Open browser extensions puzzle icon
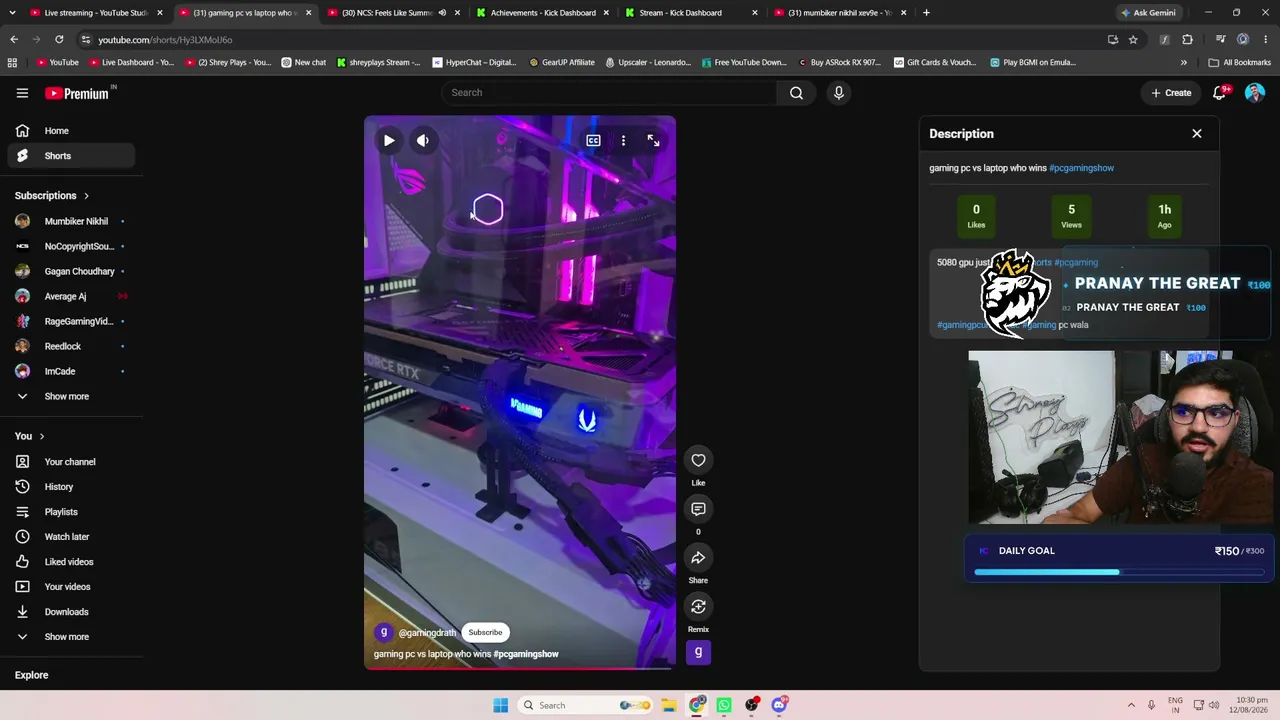 1187,40
